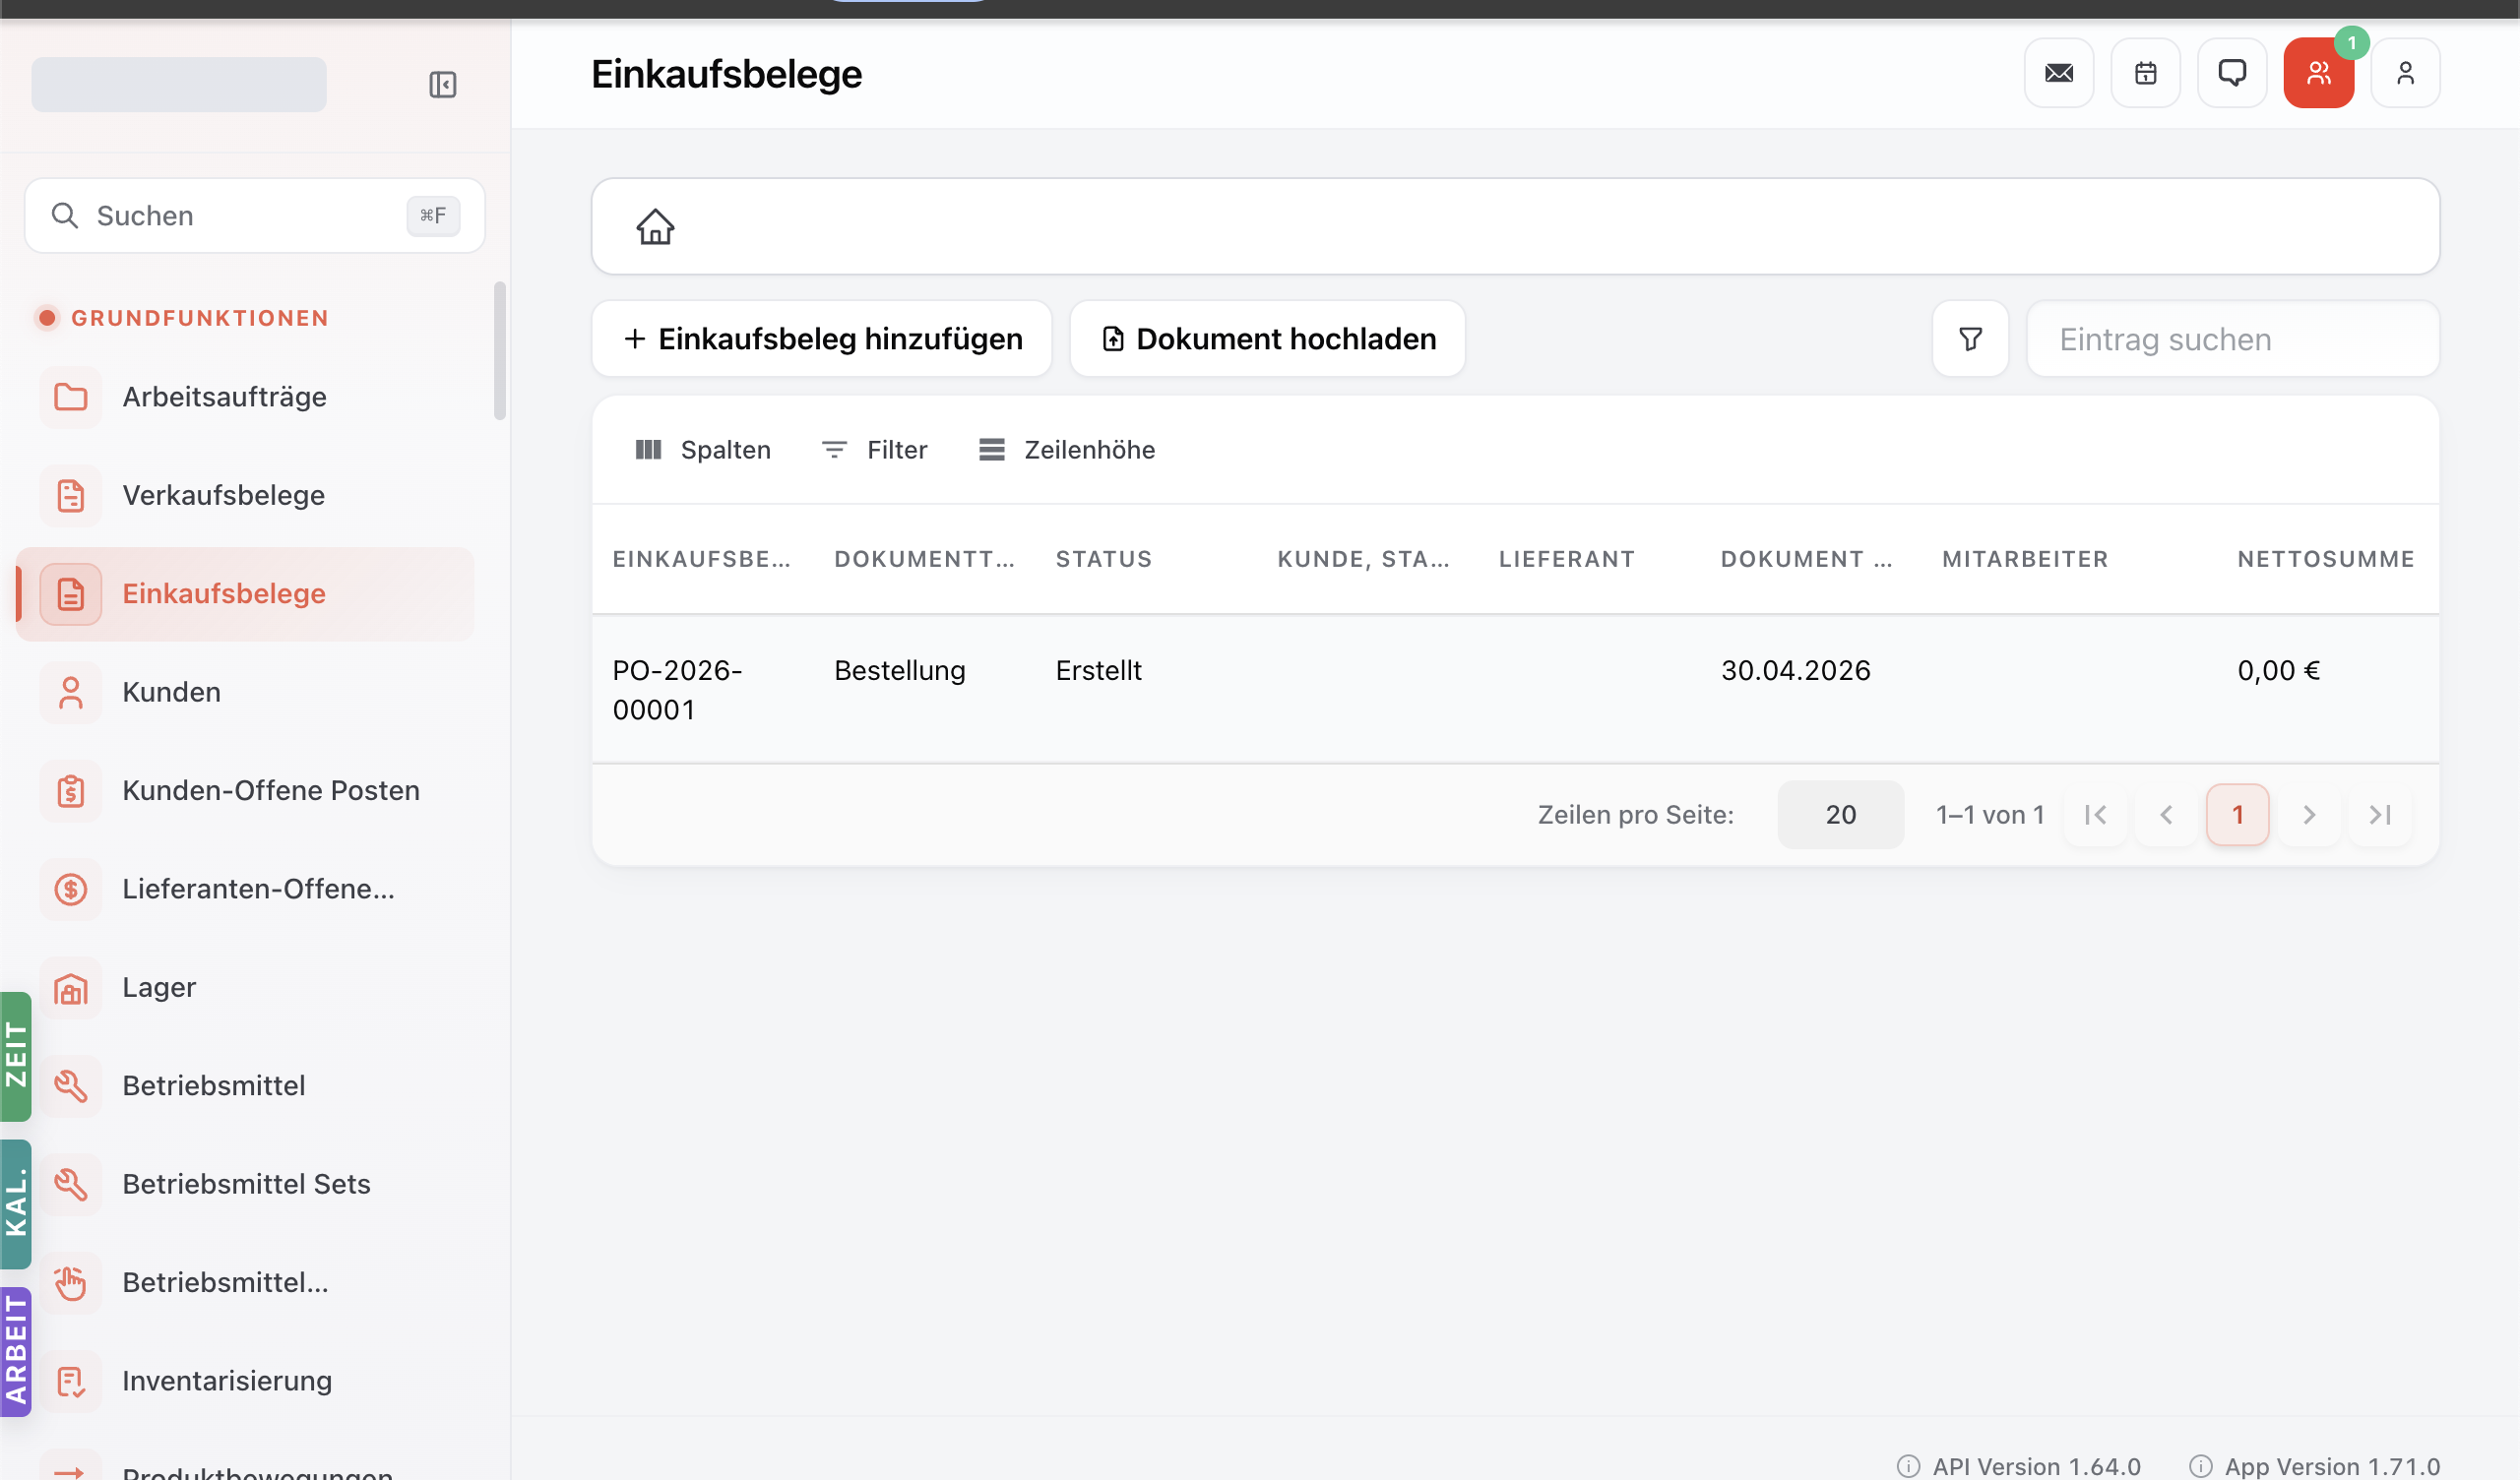Open the Zeilen pro Seite dropdown showing 20
Image resolution: width=2520 pixels, height=1480 pixels.
coord(1840,815)
